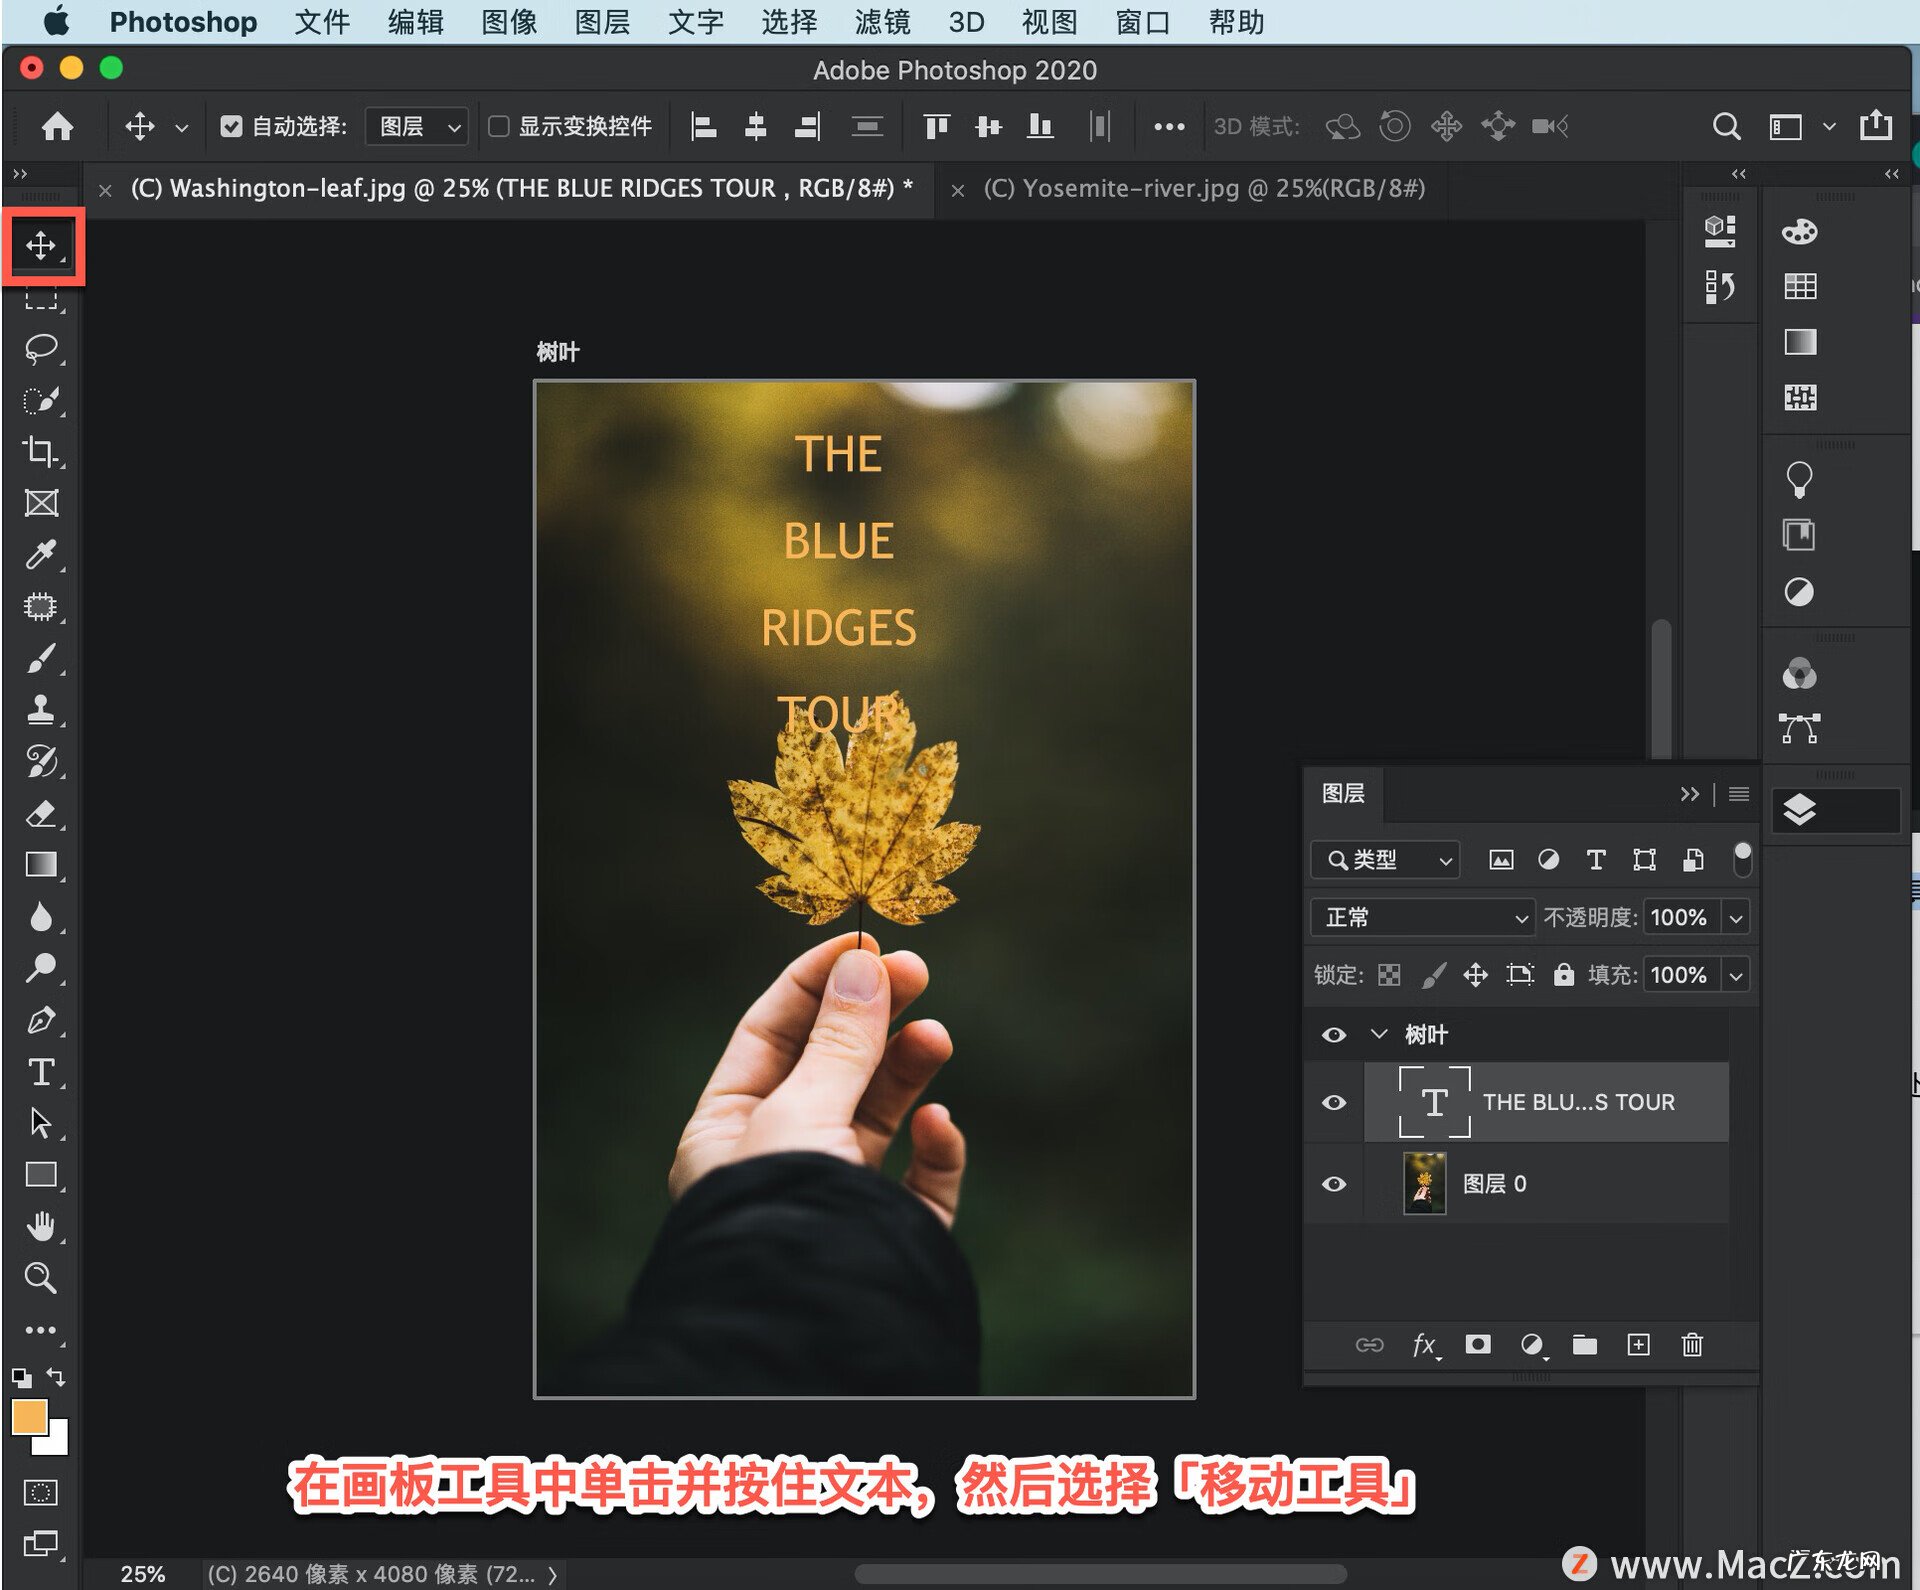The height and width of the screenshot is (1590, 1920).
Task: Click the Add layer style fx icon
Action: click(x=1424, y=1345)
